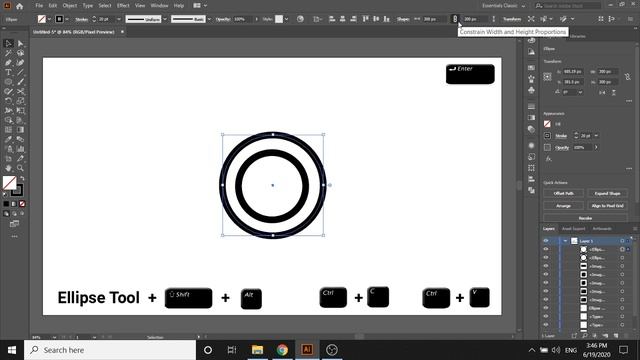This screenshot has height=360, width=640.
Task: Set reference point in the Transform section
Action: (x=547, y=76)
